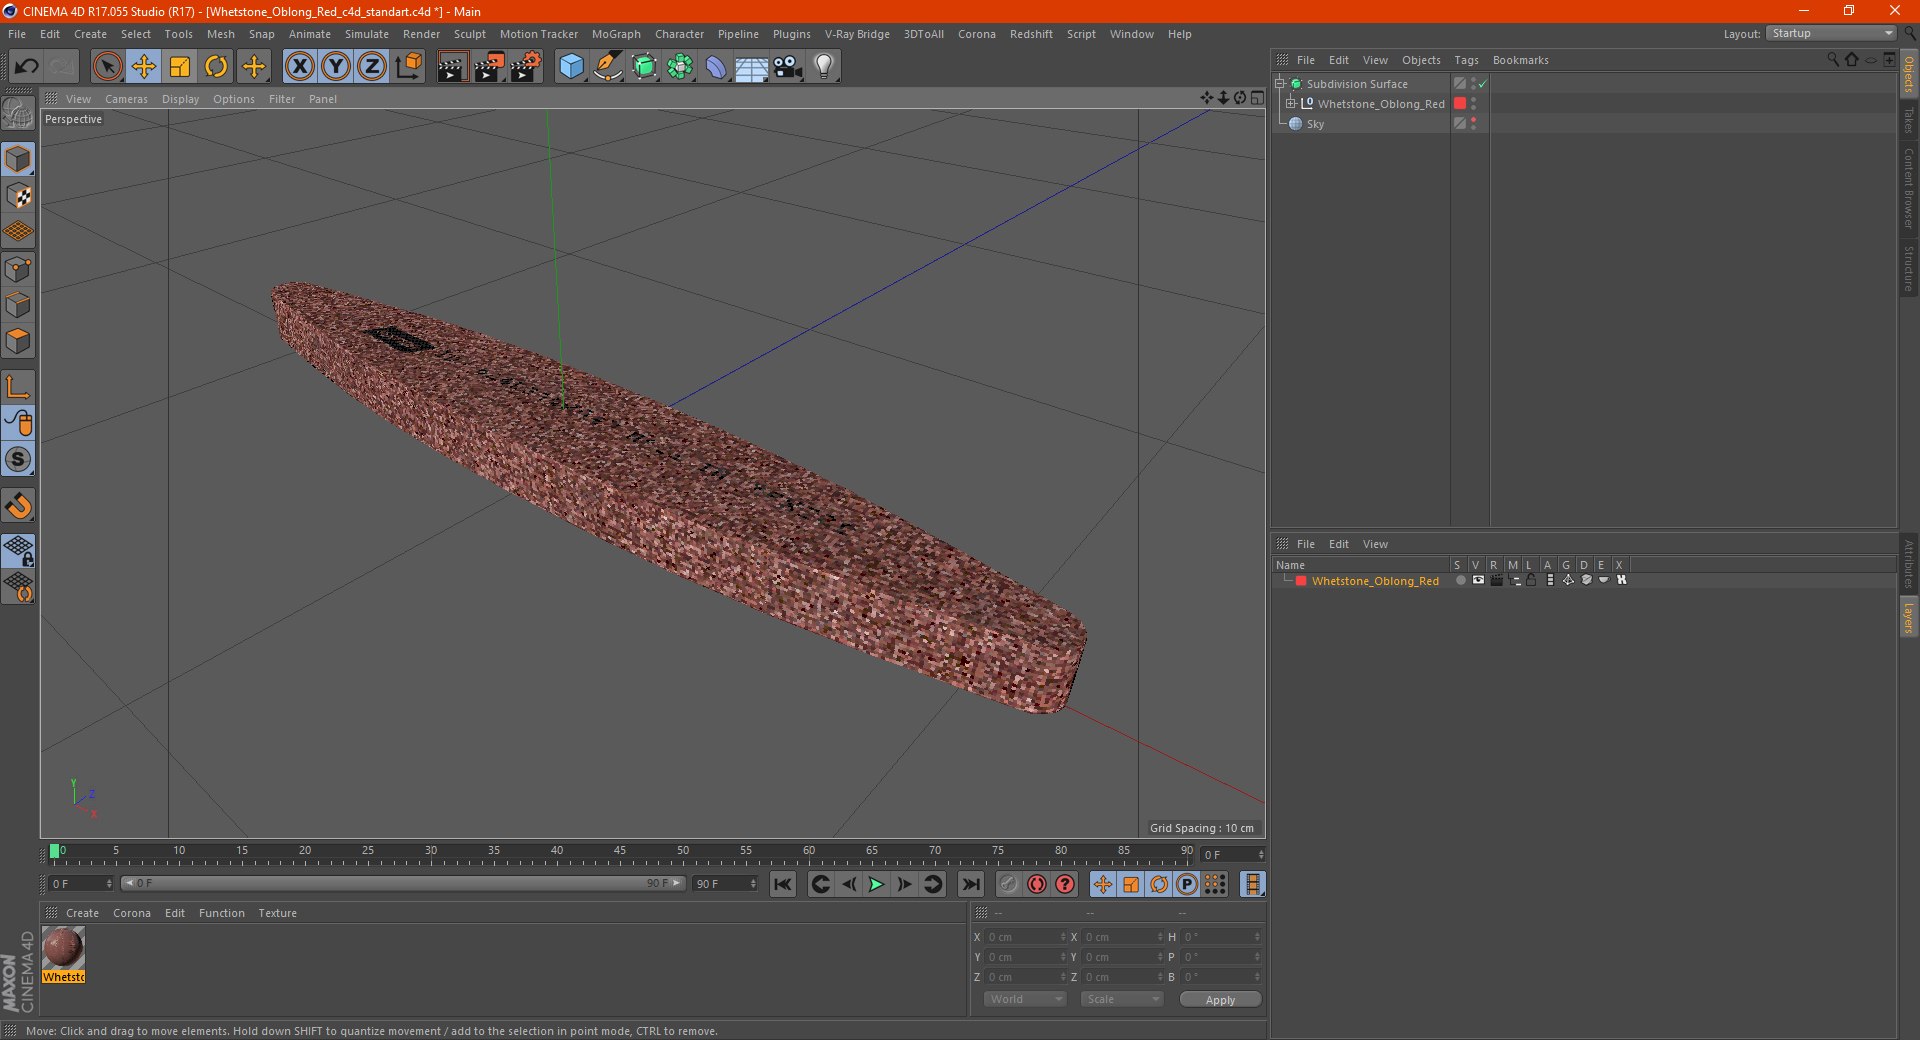The image size is (1920, 1040).
Task: Switch to Edges mode
Action: pos(18,305)
